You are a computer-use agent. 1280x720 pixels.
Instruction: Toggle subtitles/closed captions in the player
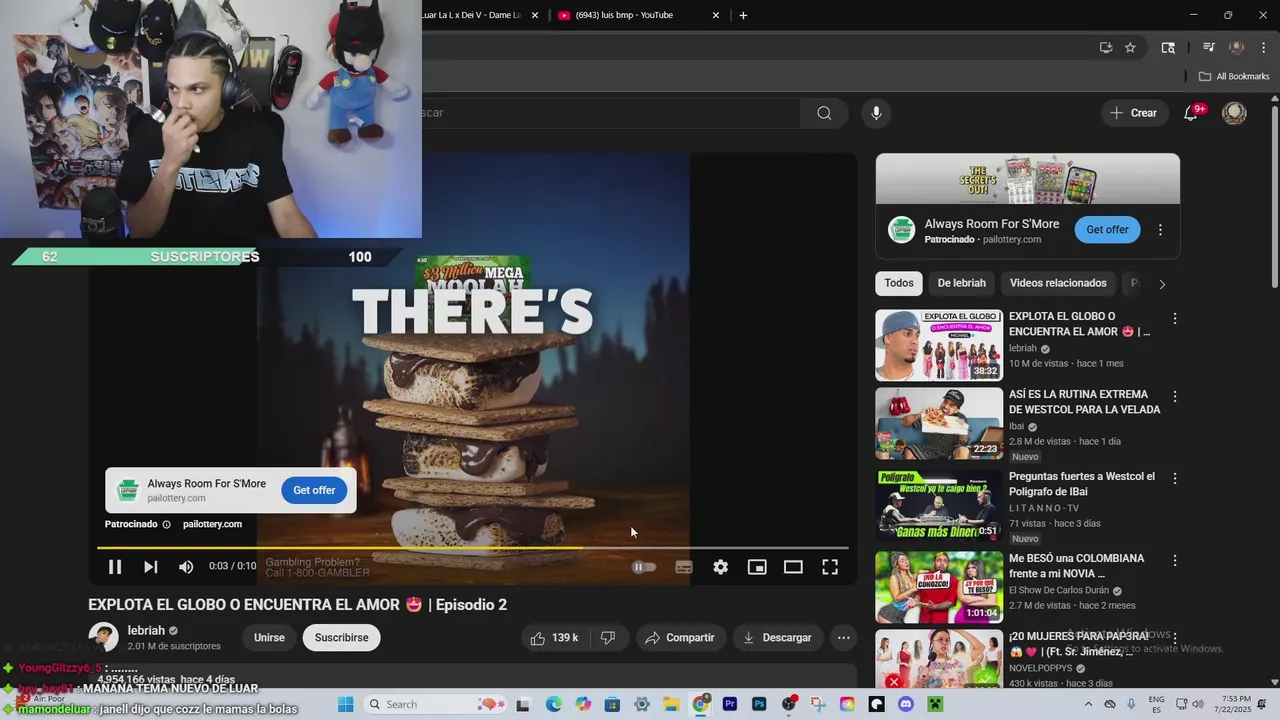[x=684, y=567]
